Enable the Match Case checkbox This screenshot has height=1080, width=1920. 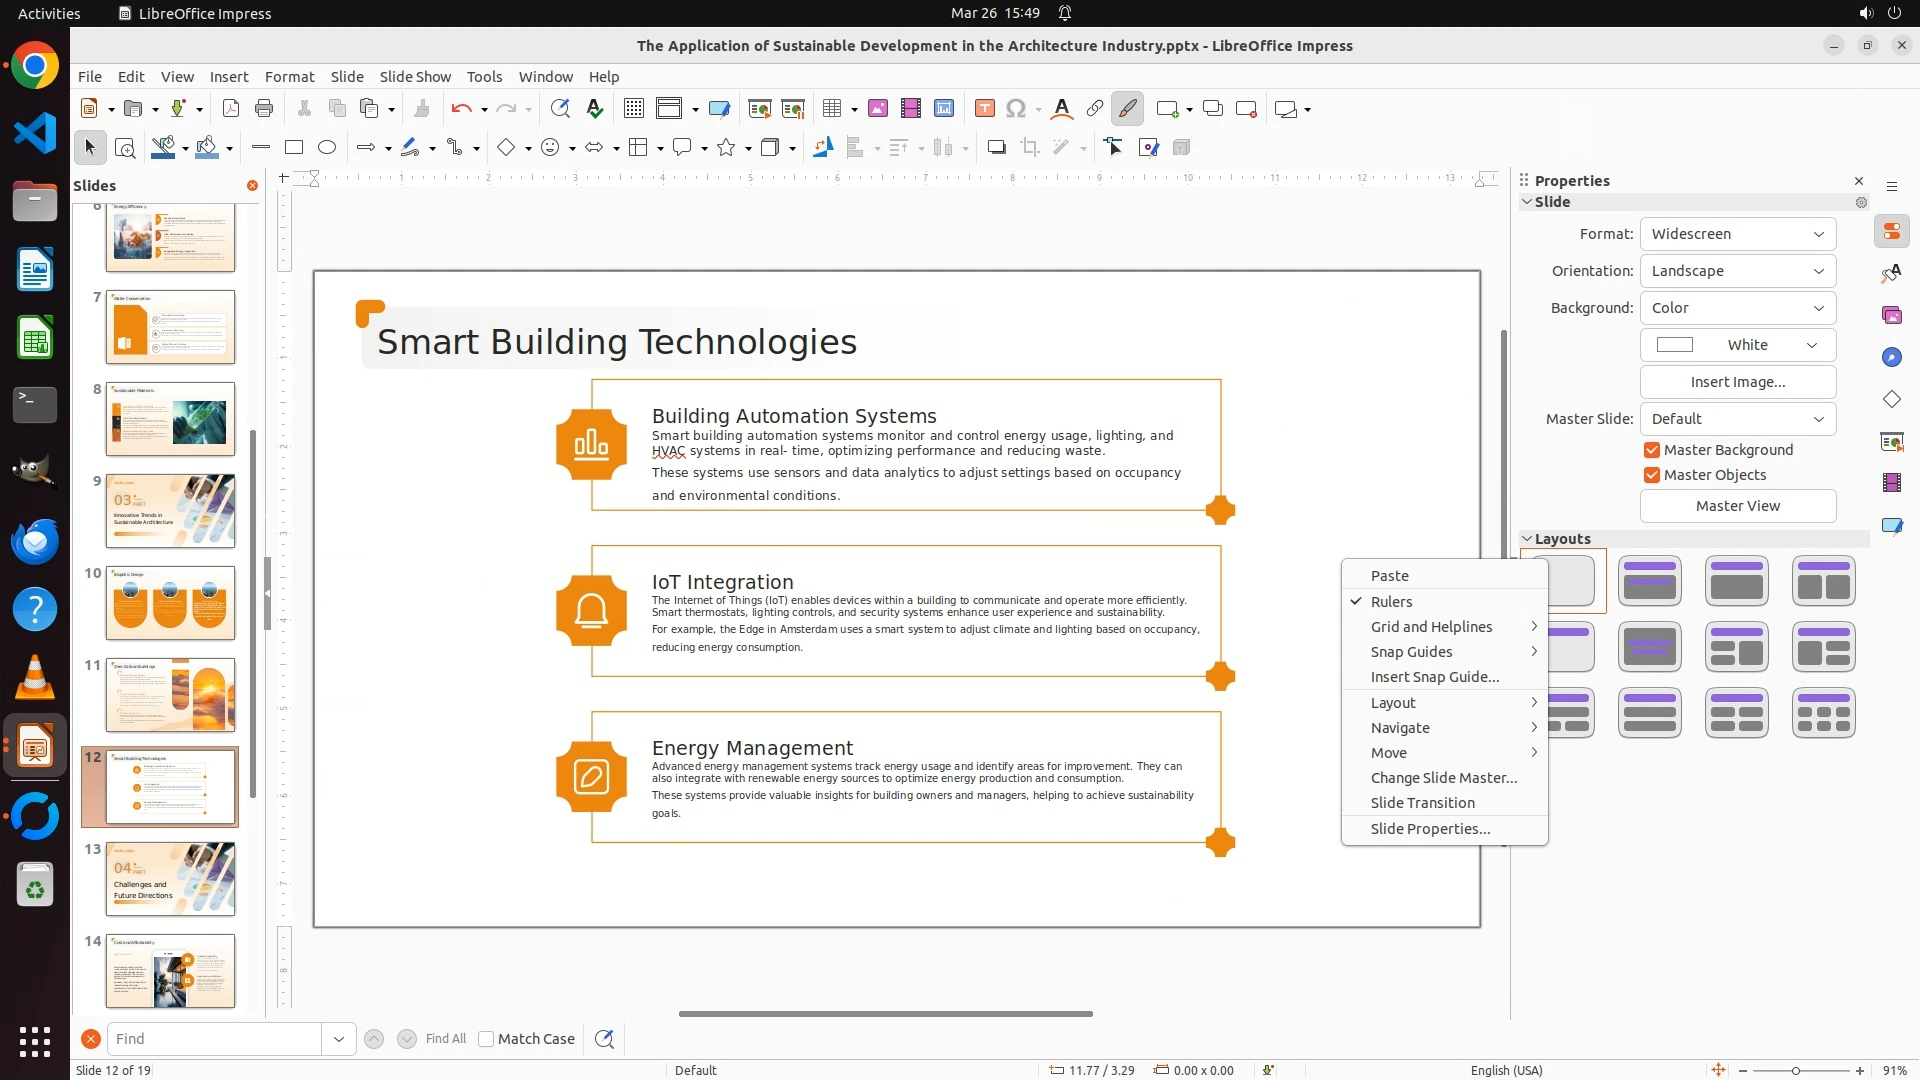pyautogui.click(x=487, y=1039)
